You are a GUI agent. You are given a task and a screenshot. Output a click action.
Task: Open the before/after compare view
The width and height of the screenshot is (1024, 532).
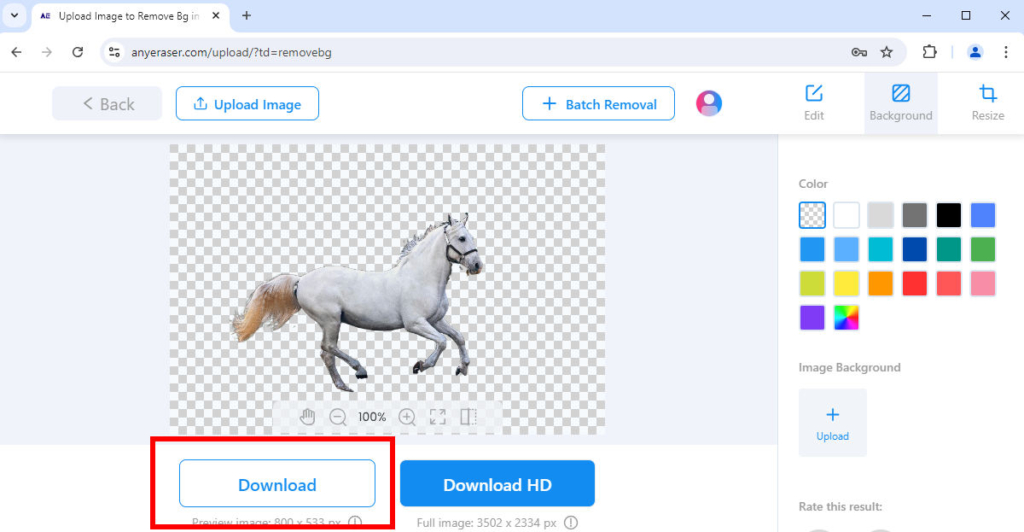click(468, 417)
